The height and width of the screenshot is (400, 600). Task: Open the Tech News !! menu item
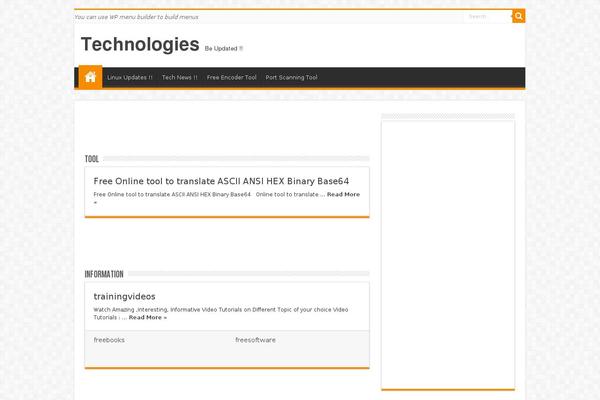coord(179,77)
